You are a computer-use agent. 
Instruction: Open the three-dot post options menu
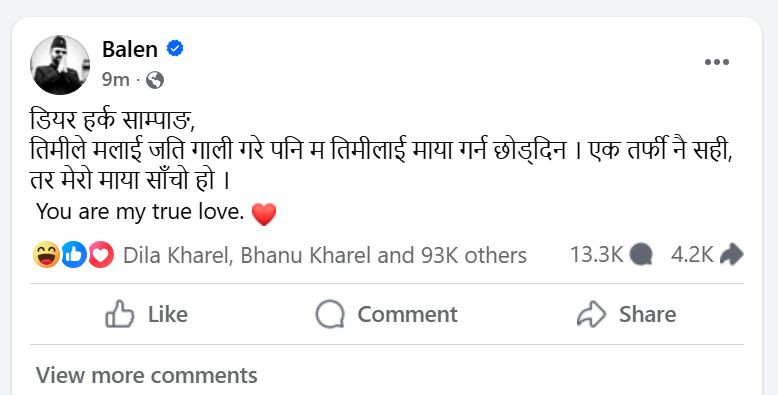(x=717, y=62)
